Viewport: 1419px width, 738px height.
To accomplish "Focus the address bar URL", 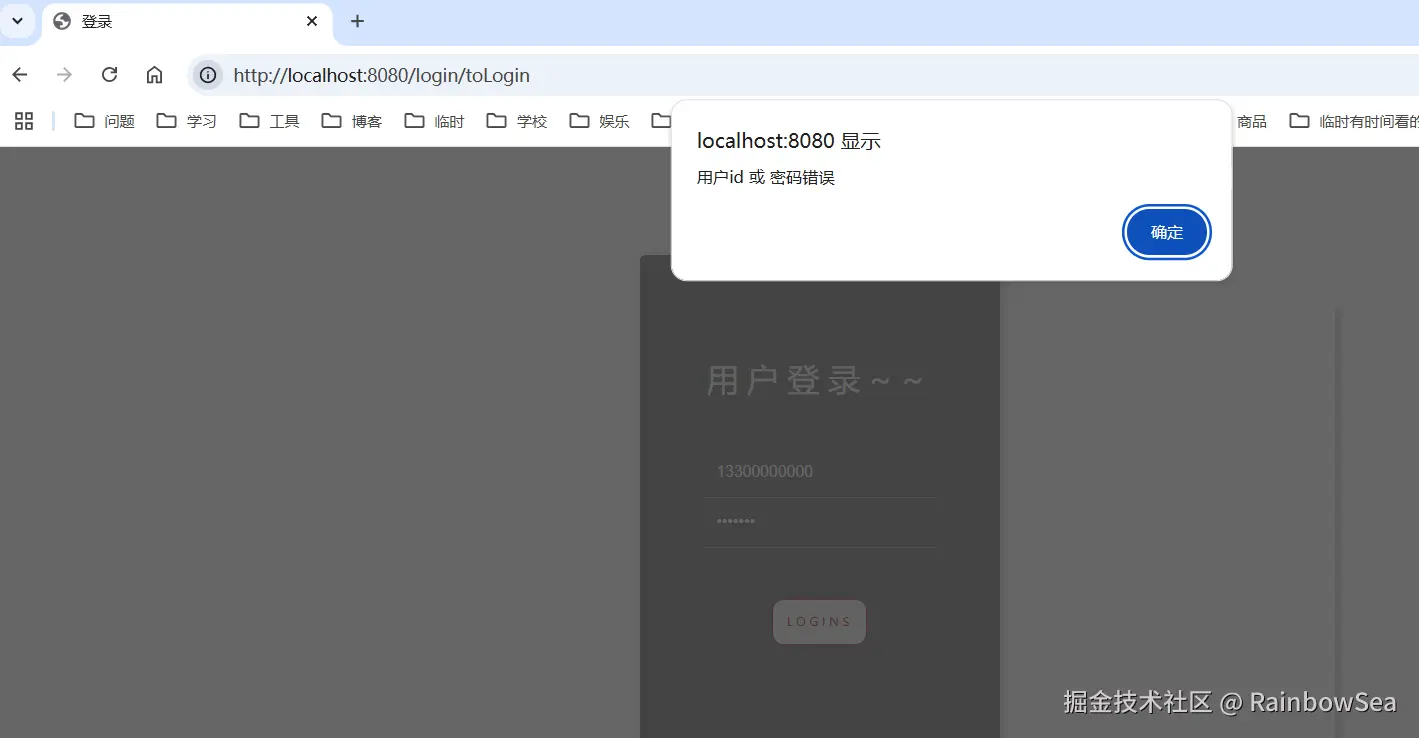I will click(381, 75).
